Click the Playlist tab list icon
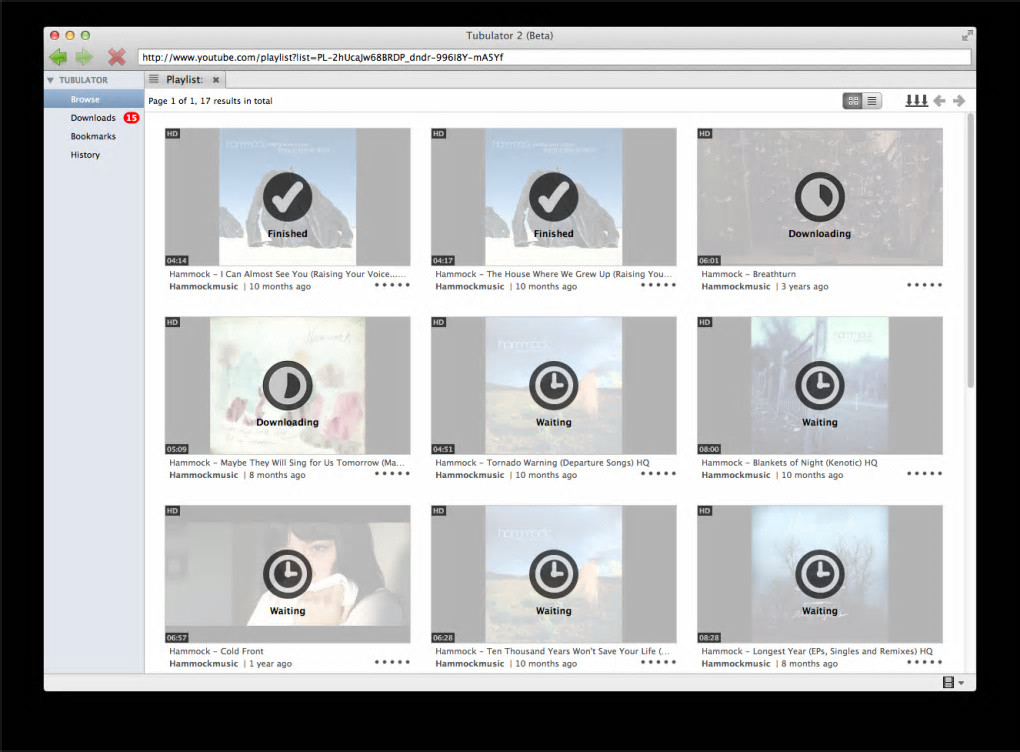The height and width of the screenshot is (752, 1020). coord(154,79)
